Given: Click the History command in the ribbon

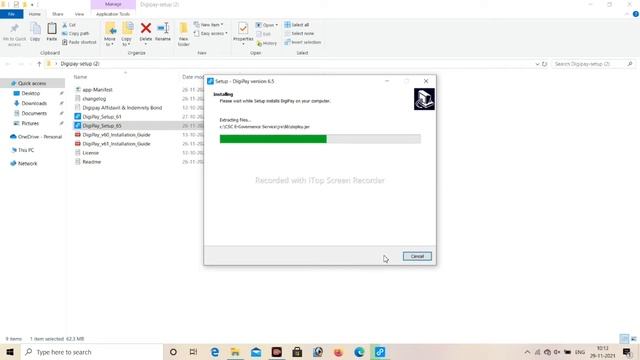Looking at the screenshot, I should pyautogui.click(x=267, y=43).
